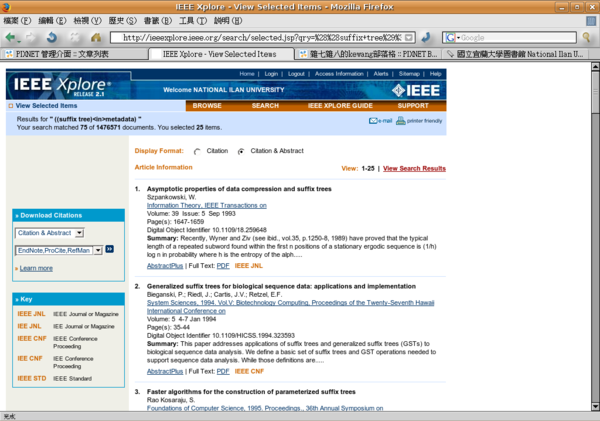
Task: Open the 說明 (H) menu
Action: pyautogui.click(x=228, y=21)
